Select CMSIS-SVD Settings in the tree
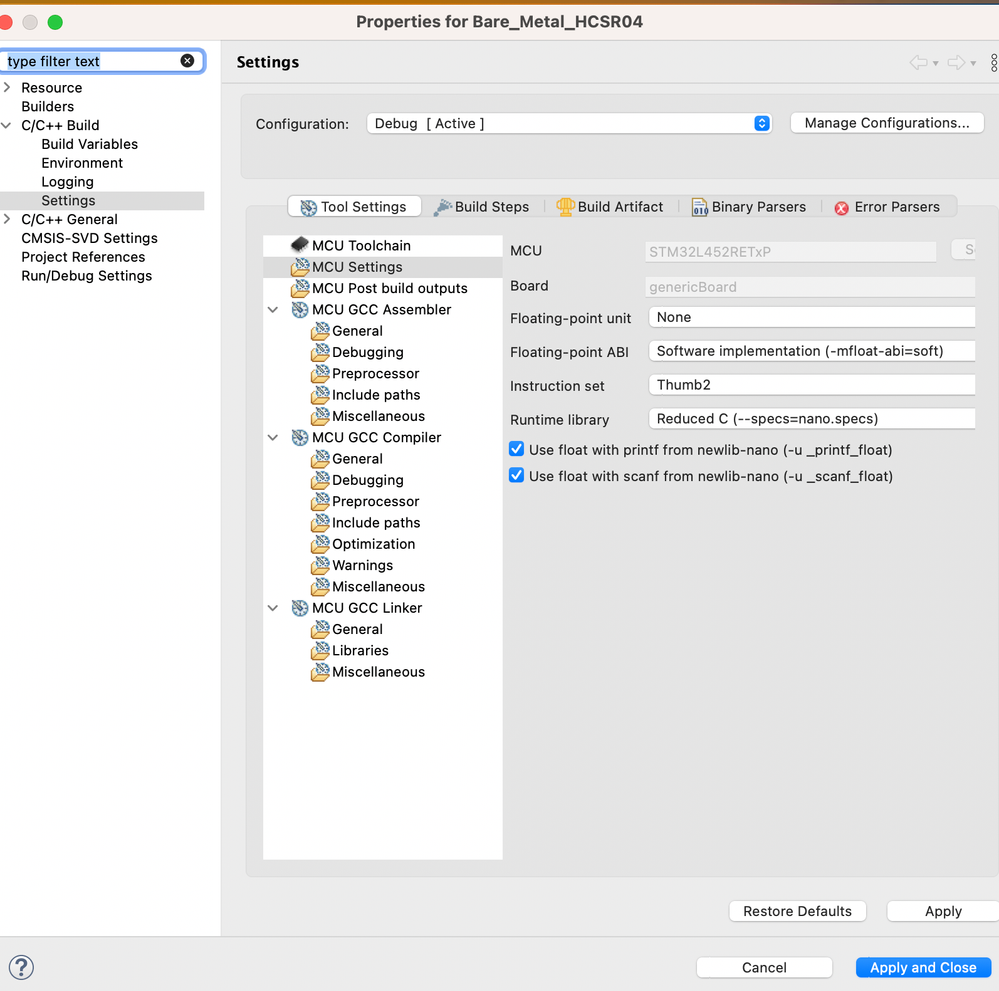The height and width of the screenshot is (991, 999). point(89,238)
